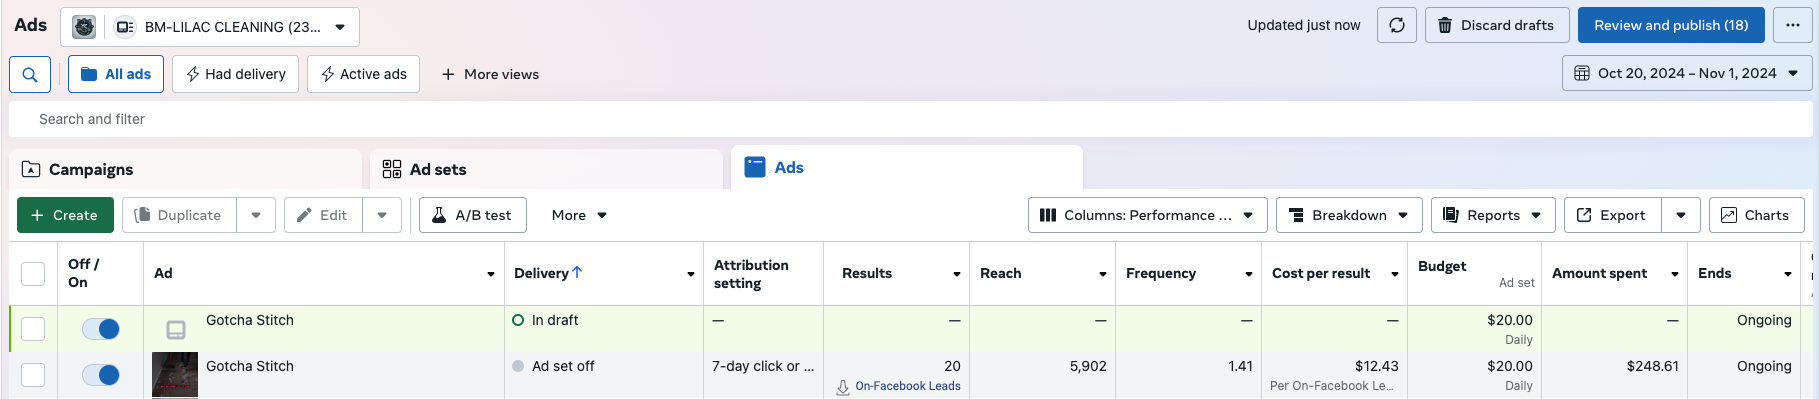This screenshot has height=399, width=1819.
Task: Open the three-dot more options menu
Action: coord(1793,25)
